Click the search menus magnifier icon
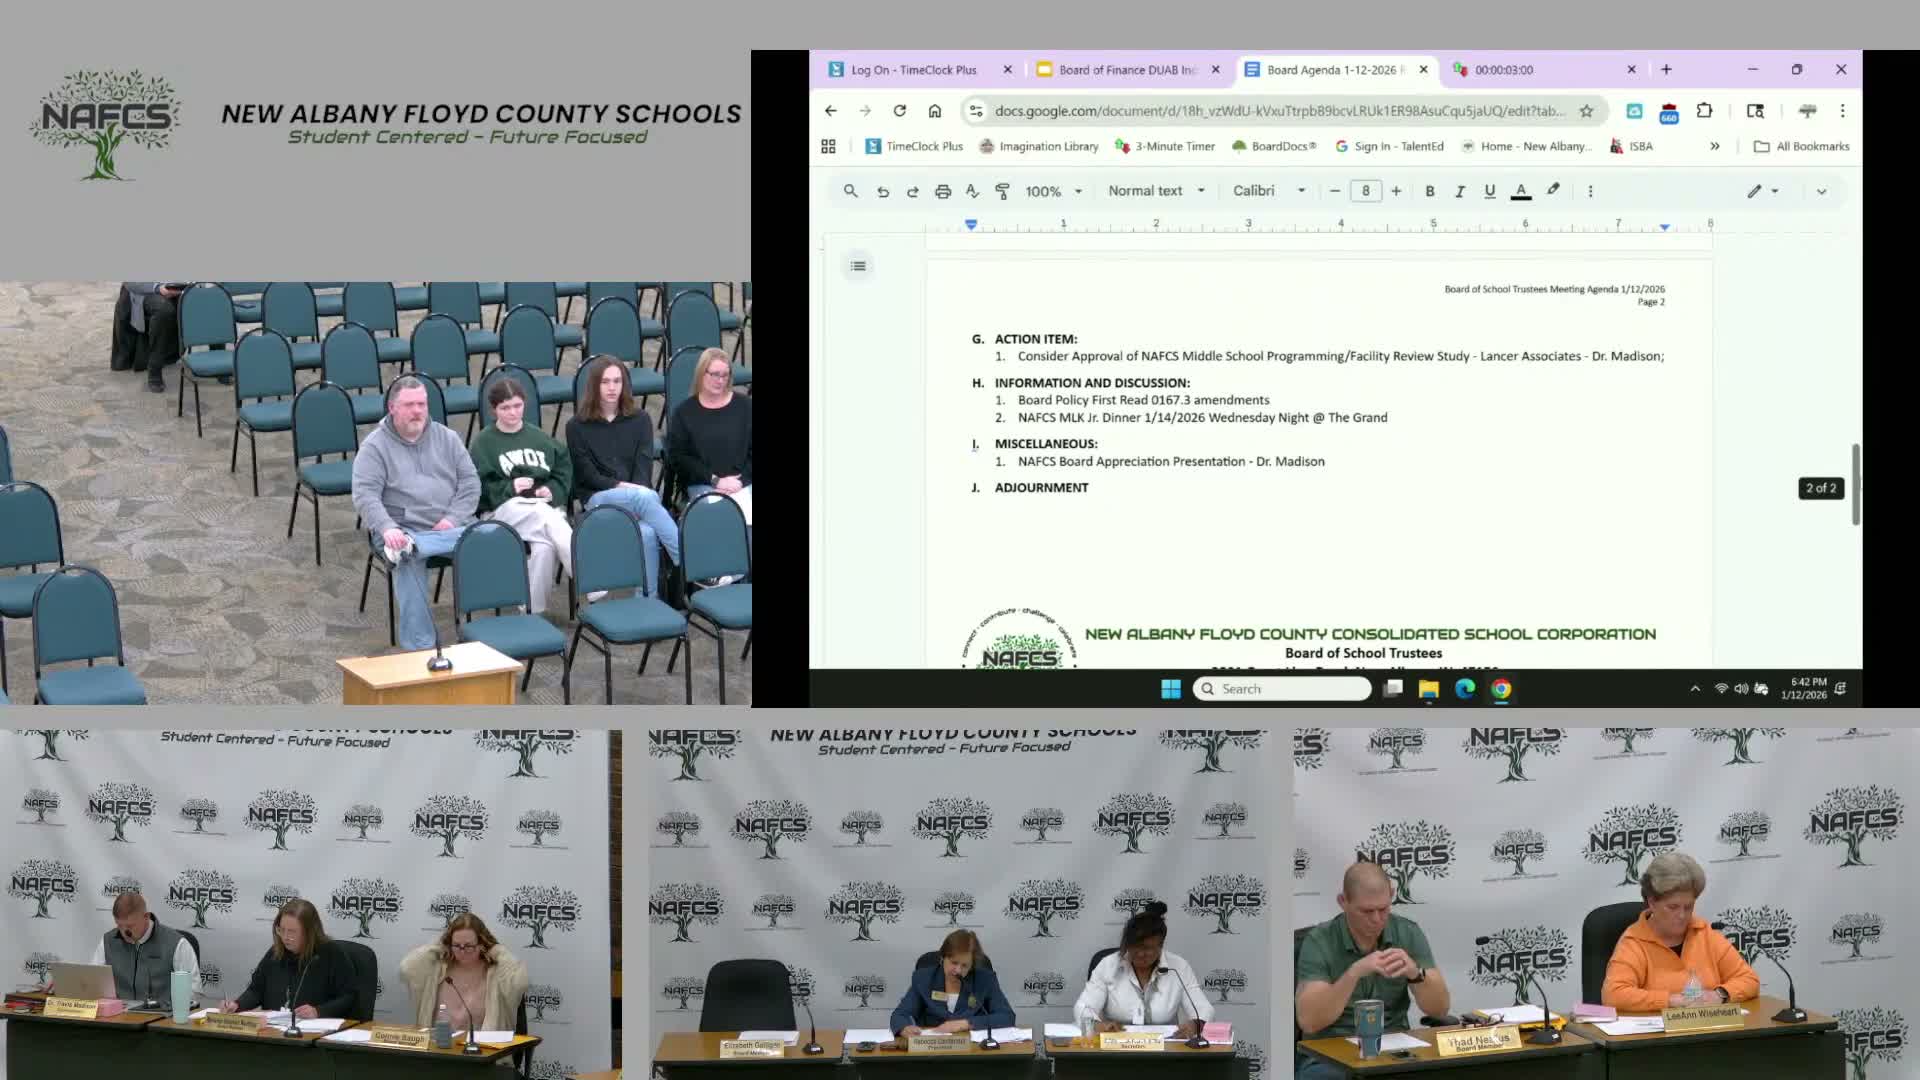The height and width of the screenshot is (1080, 1920). [x=850, y=191]
